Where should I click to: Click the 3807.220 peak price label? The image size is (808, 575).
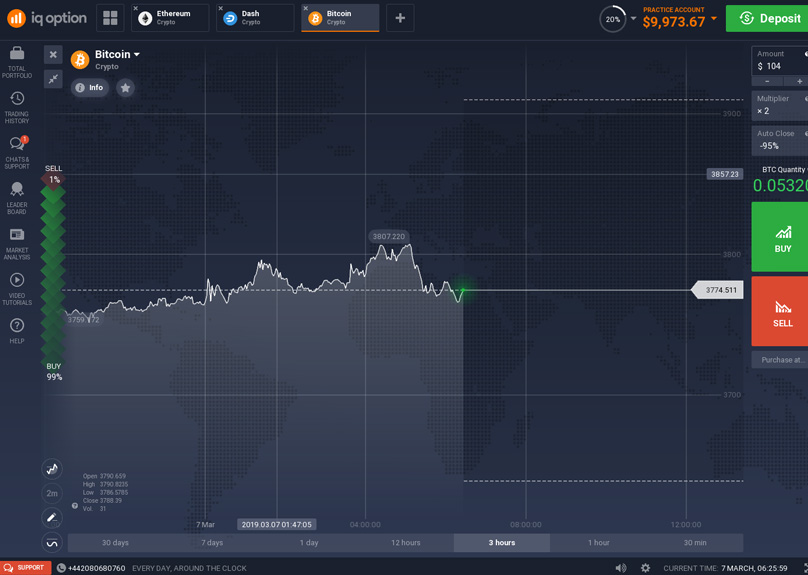pos(389,236)
